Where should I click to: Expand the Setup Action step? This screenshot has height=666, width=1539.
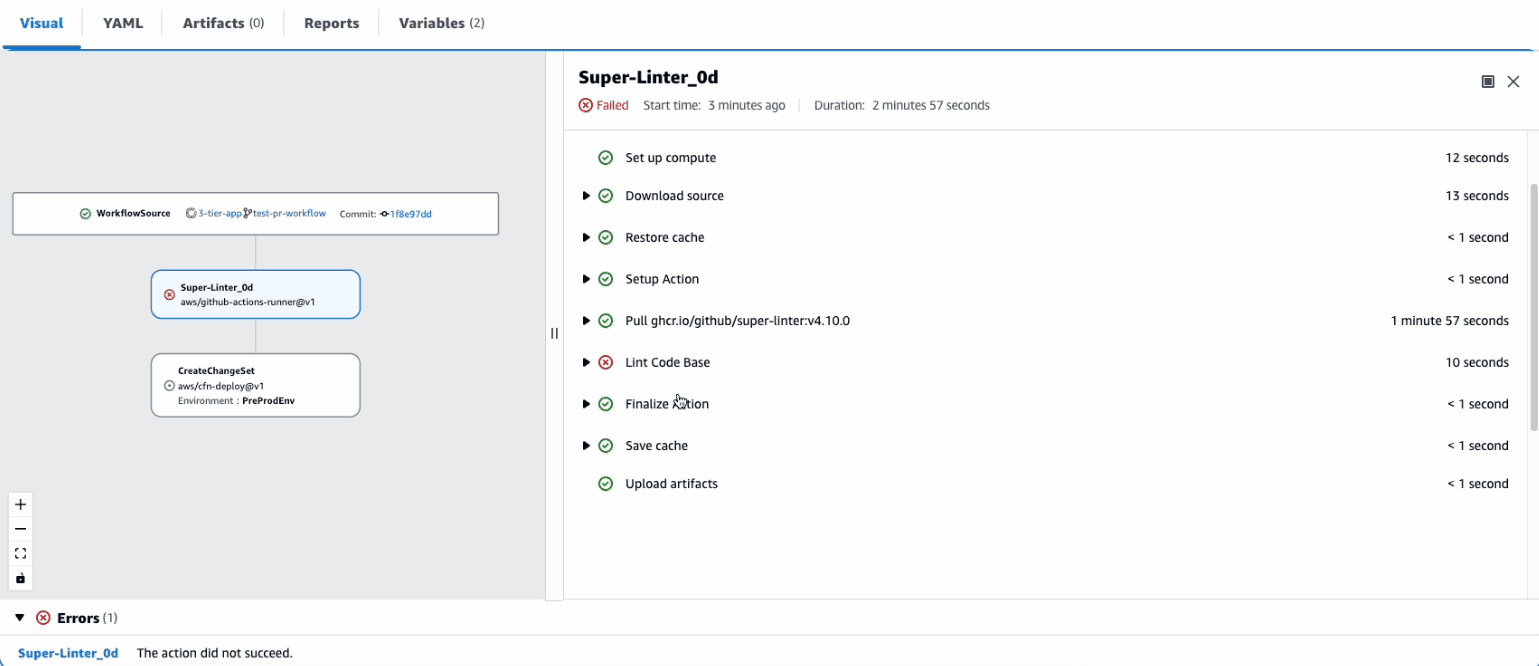(586, 279)
